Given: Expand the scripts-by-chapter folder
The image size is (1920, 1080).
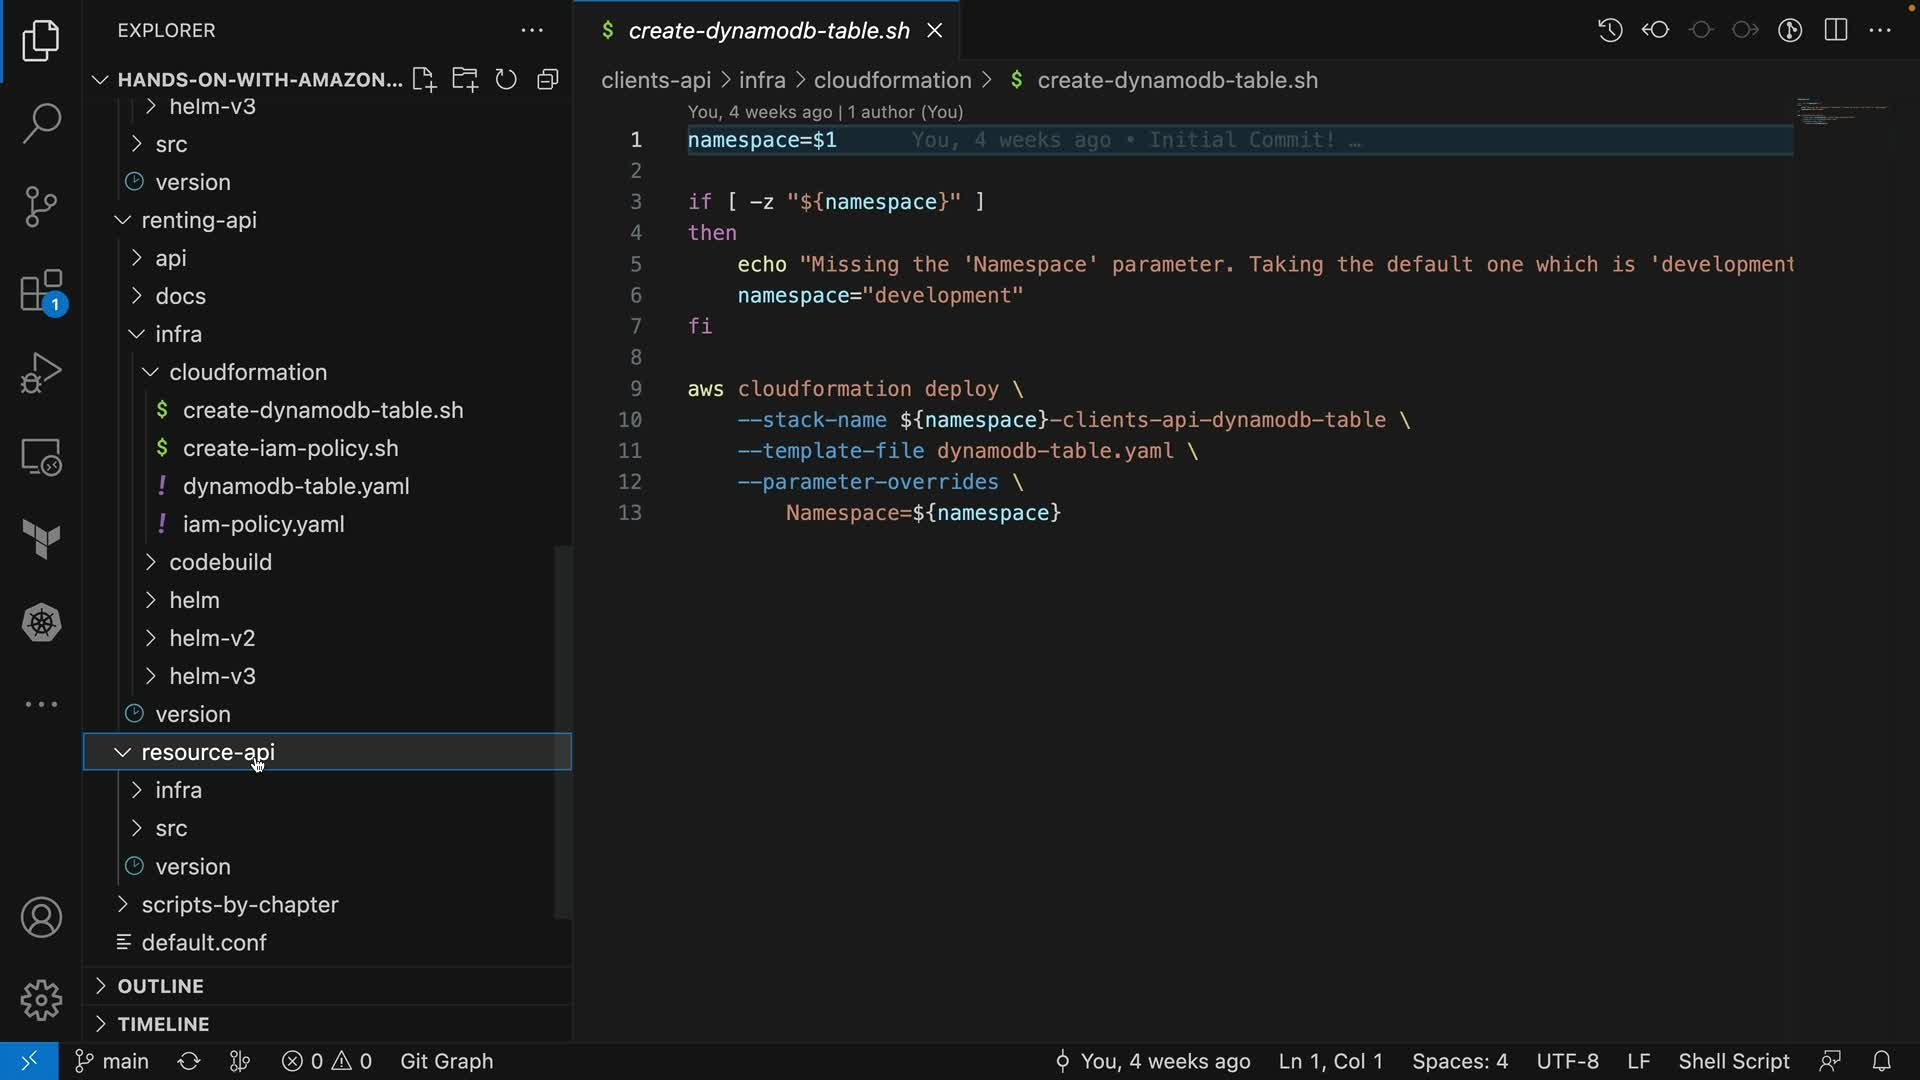Looking at the screenshot, I should pyautogui.click(x=240, y=904).
